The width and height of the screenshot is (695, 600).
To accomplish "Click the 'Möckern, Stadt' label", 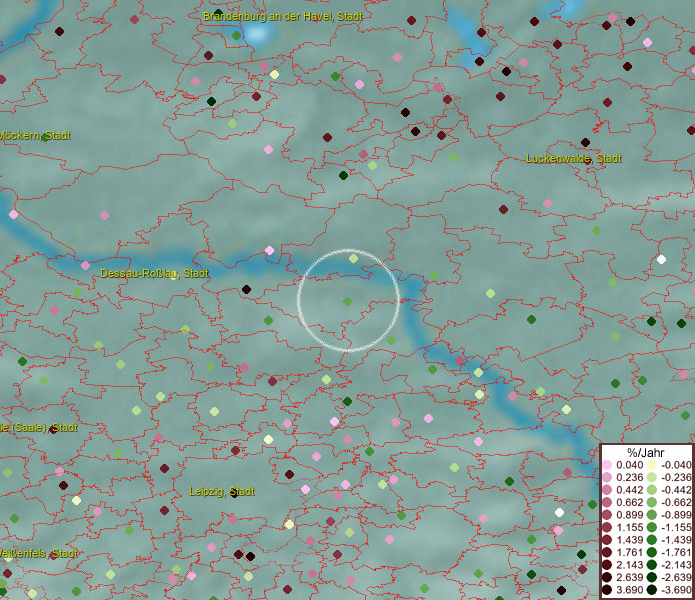I will (x=34, y=135).
